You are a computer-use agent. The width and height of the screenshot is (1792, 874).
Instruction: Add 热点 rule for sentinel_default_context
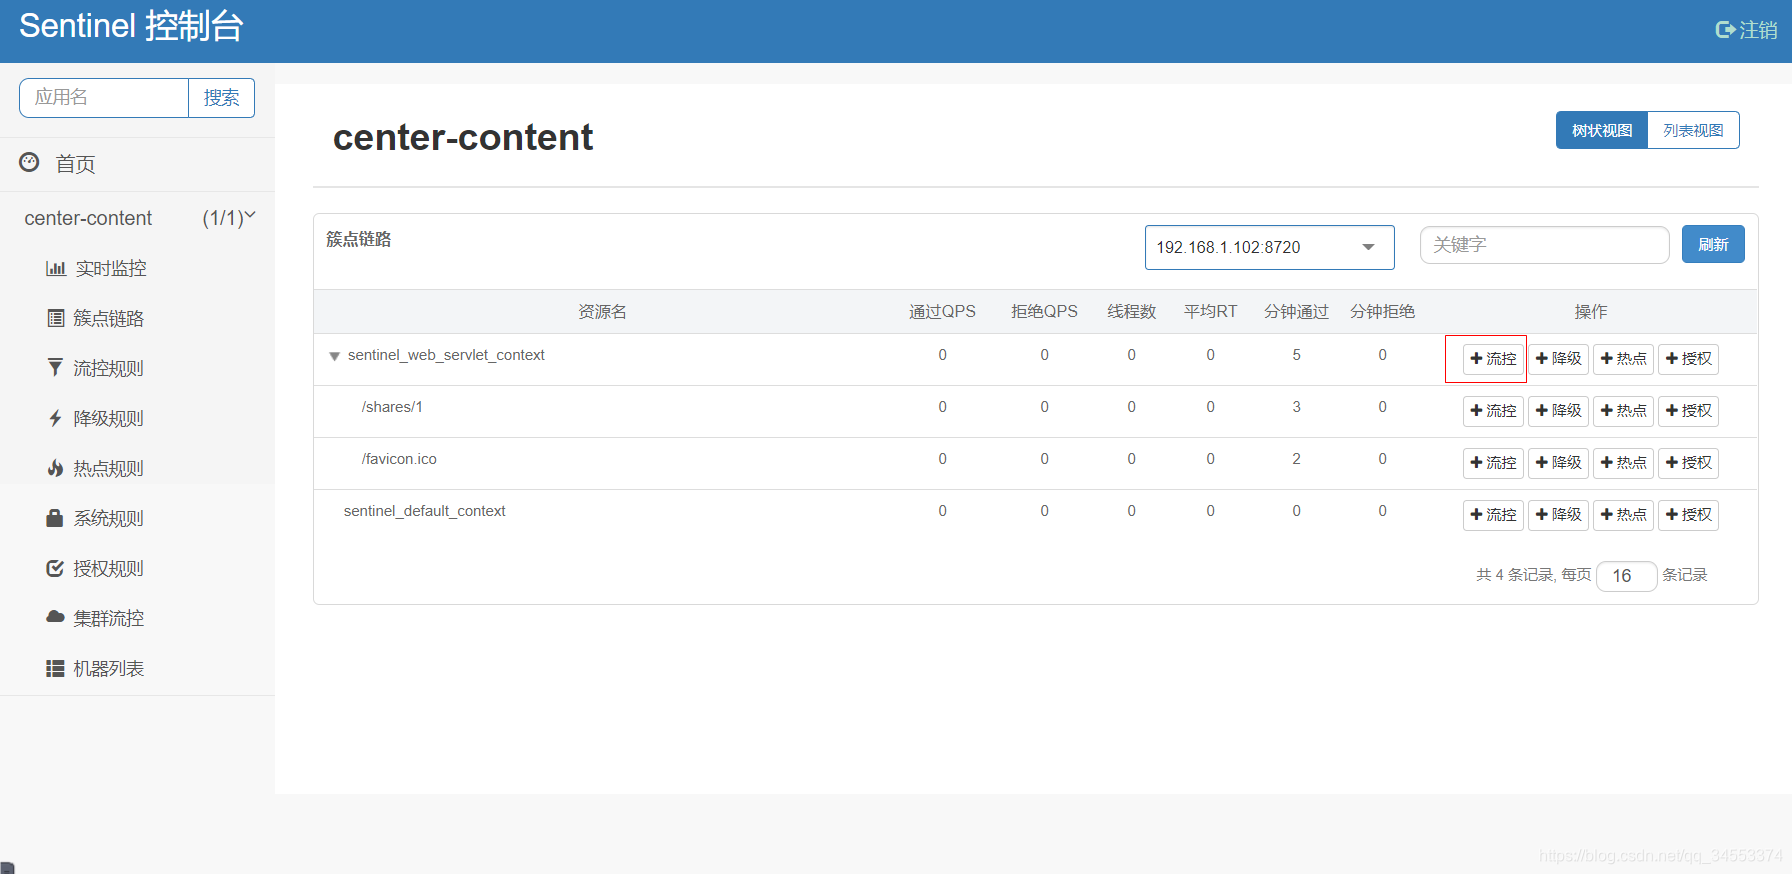point(1623,515)
